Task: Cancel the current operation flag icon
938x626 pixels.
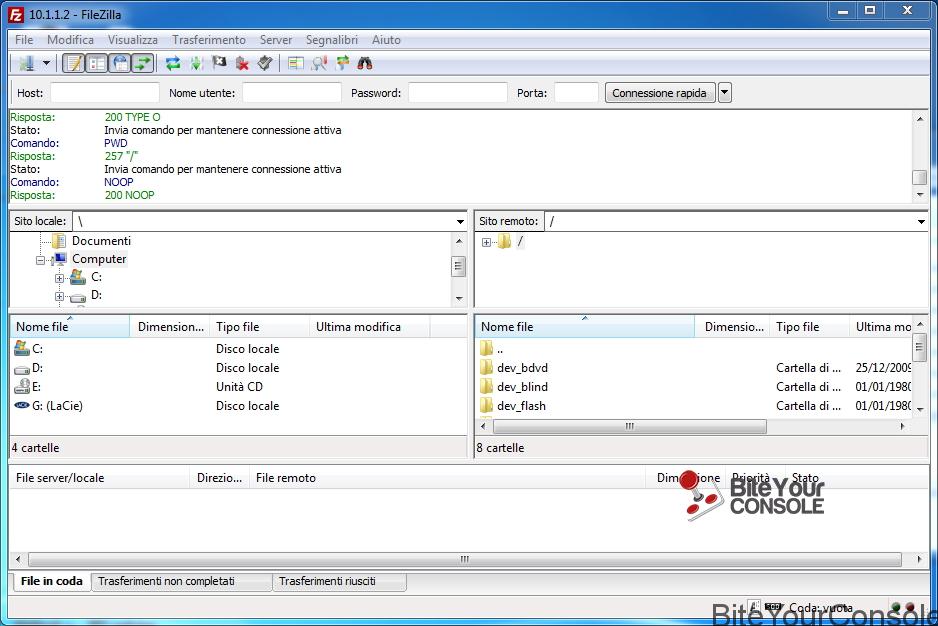Action: point(219,63)
